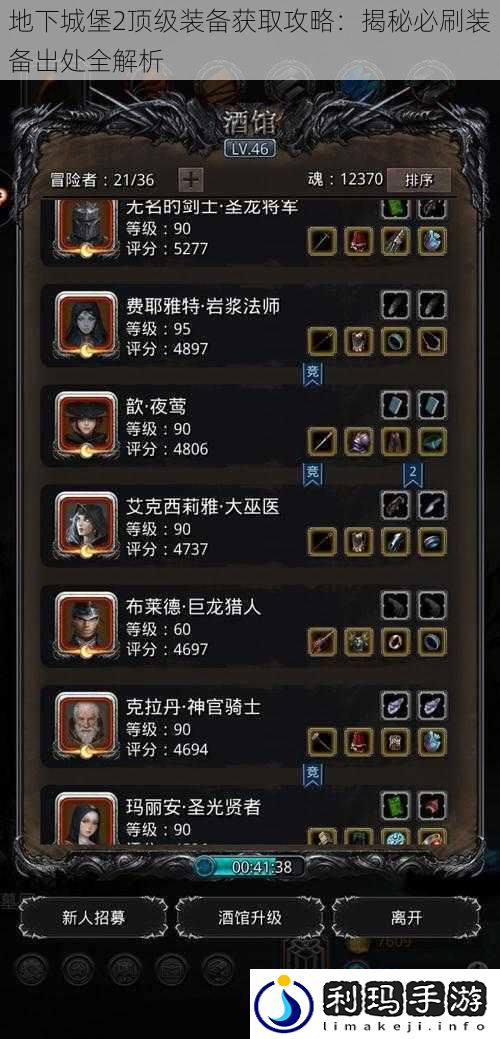This screenshot has height=1039, width=500.
Task: Tap the weapon slot of 布莱德·巨龙猎人
Action: tap(322, 641)
